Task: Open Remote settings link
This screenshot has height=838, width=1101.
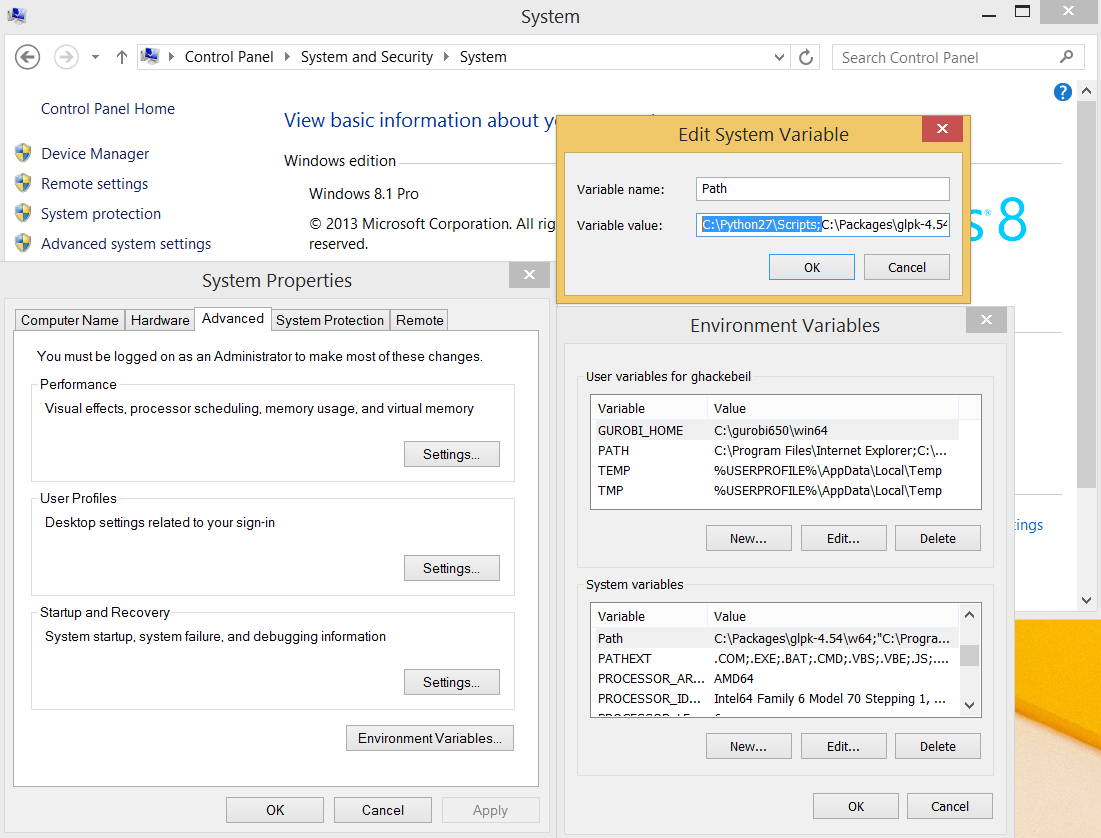Action: coord(95,184)
